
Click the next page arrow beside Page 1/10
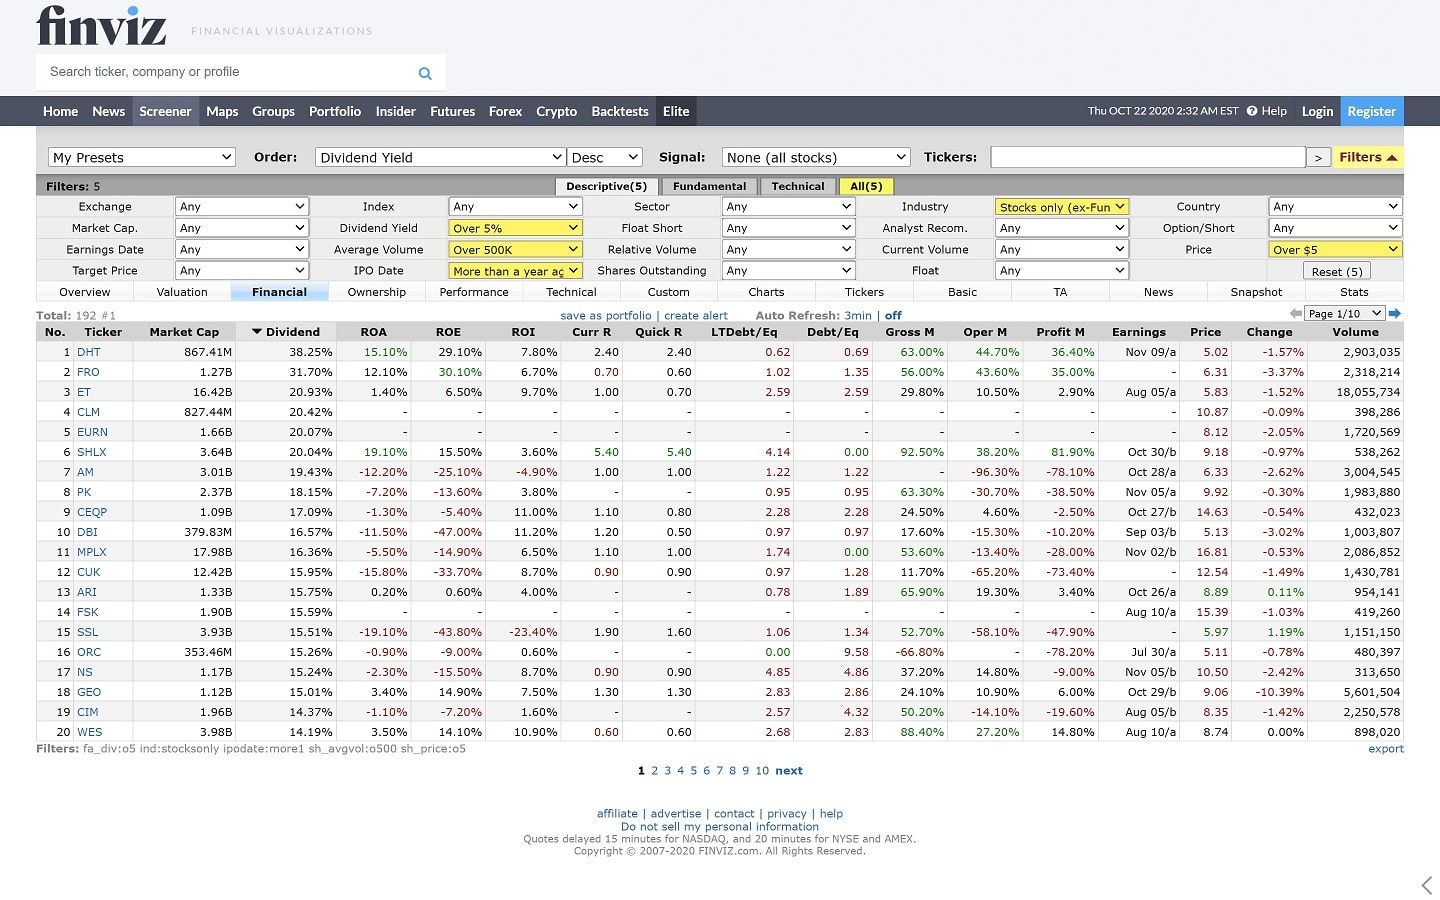pos(1395,313)
